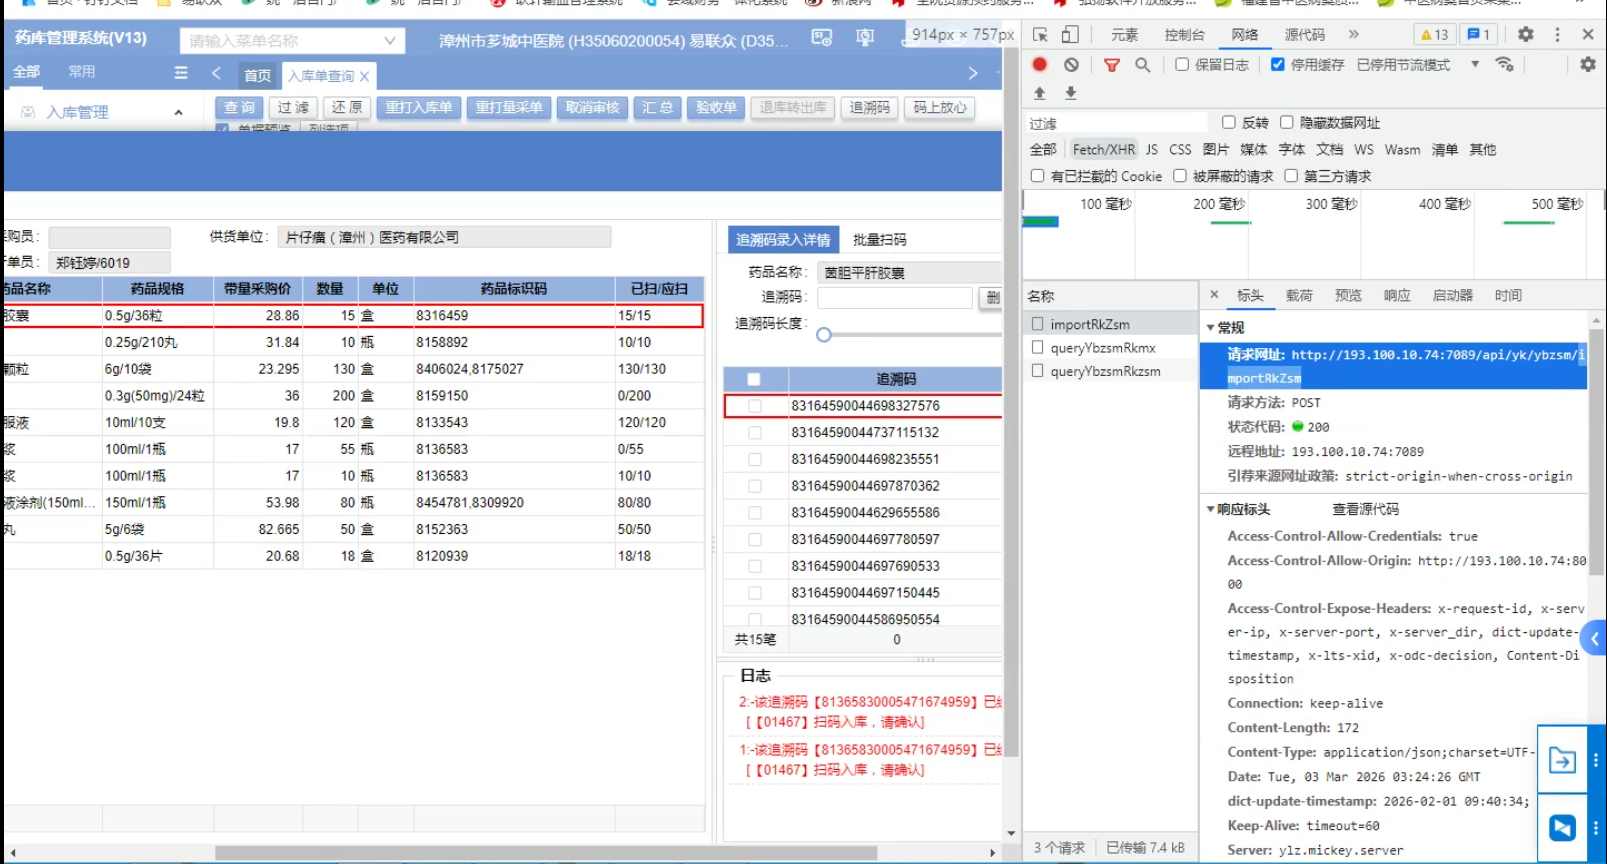The width and height of the screenshot is (1607, 864).
Task: Click the horizontal scrollbar at window bottom
Action: (546, 853)
